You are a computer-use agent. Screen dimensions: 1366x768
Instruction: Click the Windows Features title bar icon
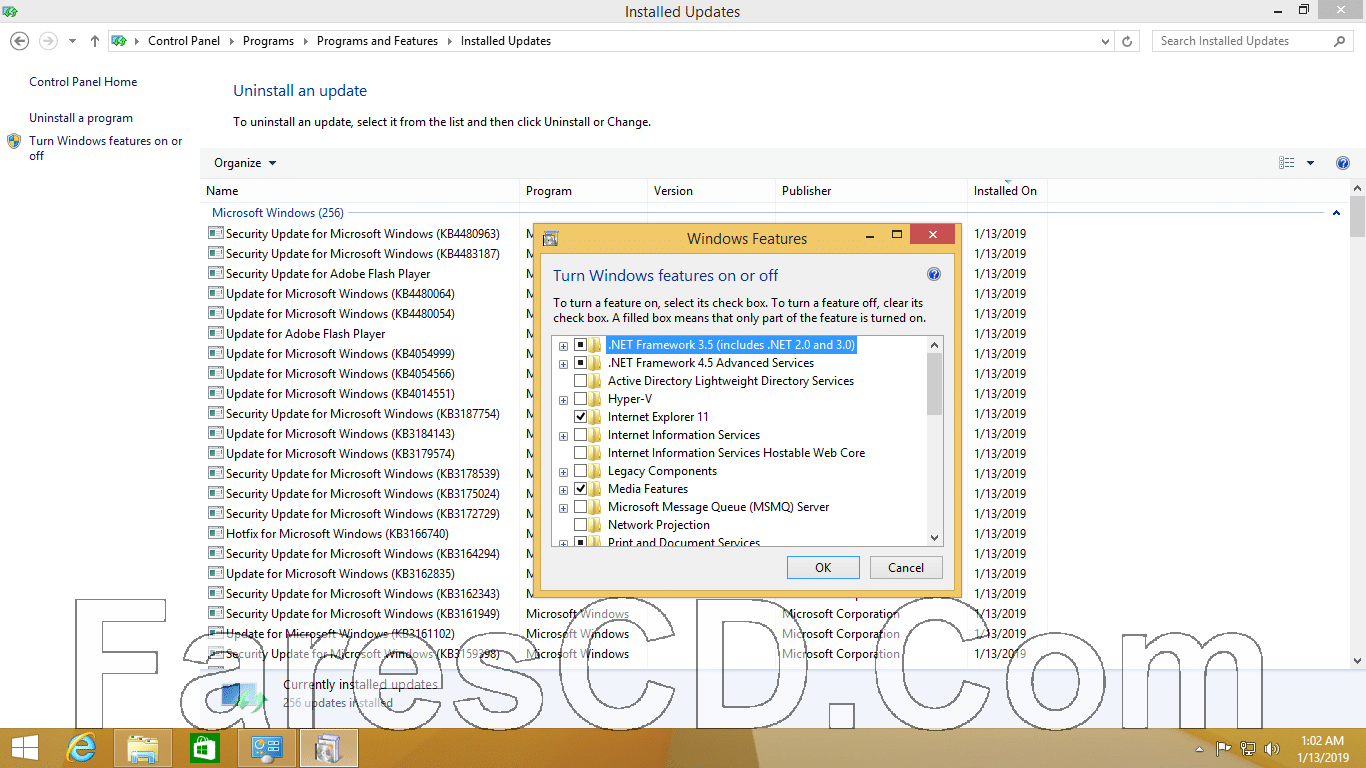550,238
